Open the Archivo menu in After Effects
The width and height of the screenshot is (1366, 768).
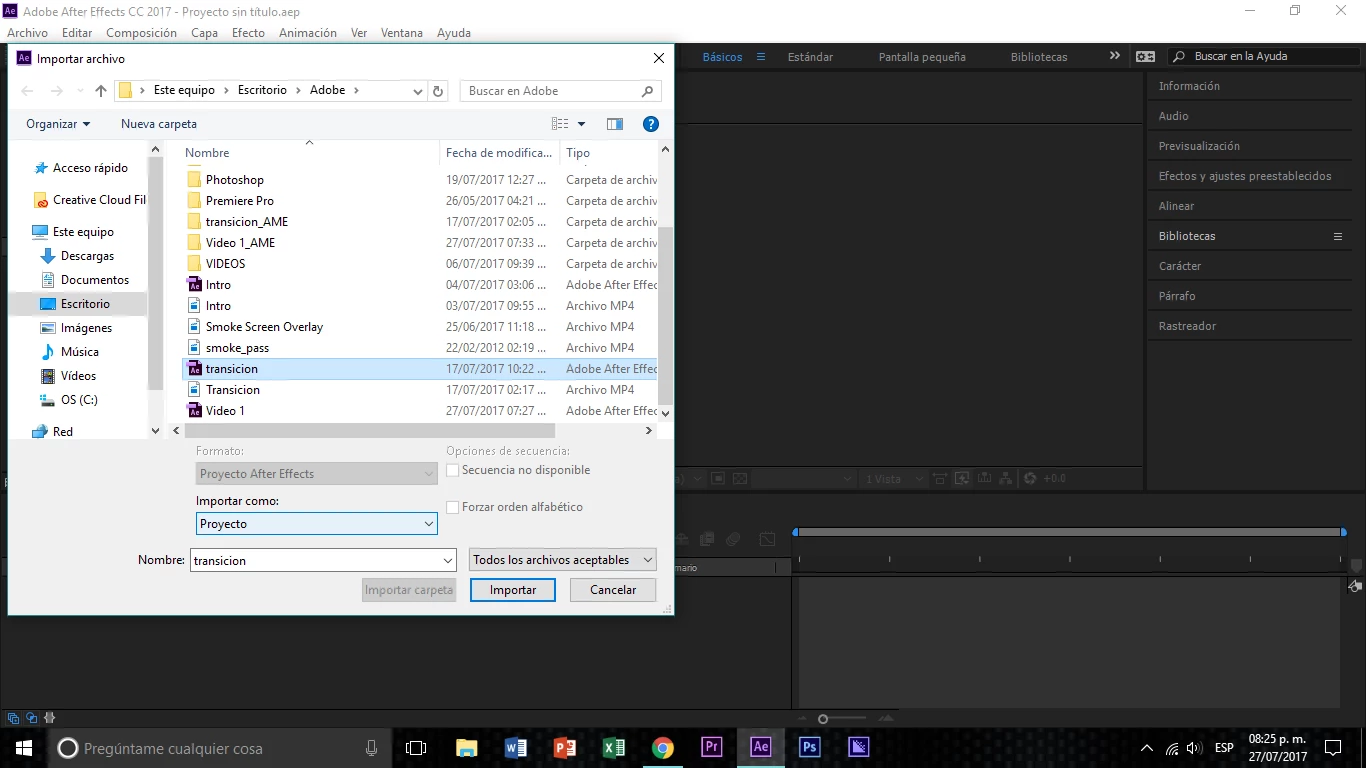(27, 33)
